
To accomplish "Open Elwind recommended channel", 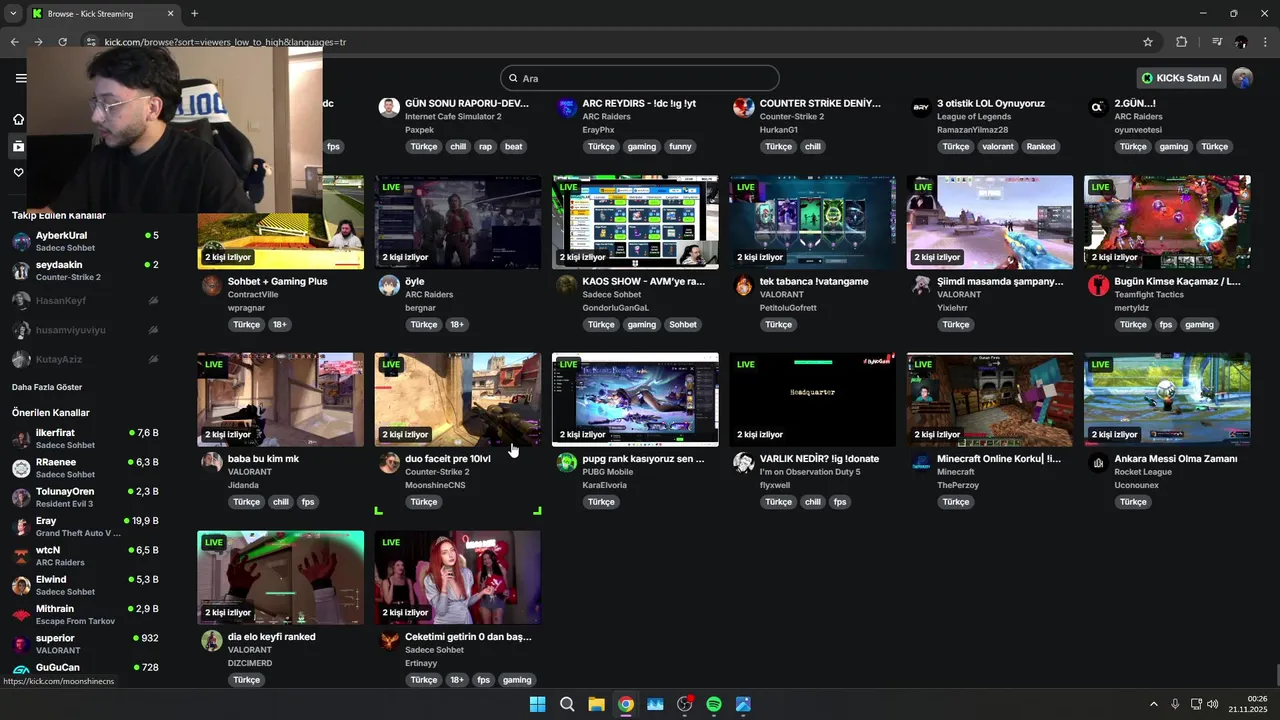I will pos(85,585).
